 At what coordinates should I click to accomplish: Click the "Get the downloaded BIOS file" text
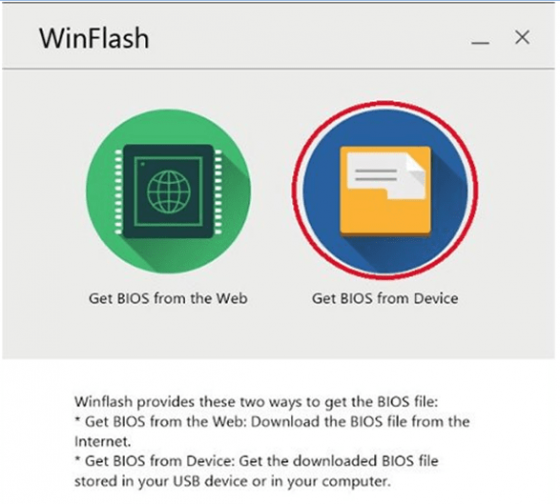click(x=338, y=461)
